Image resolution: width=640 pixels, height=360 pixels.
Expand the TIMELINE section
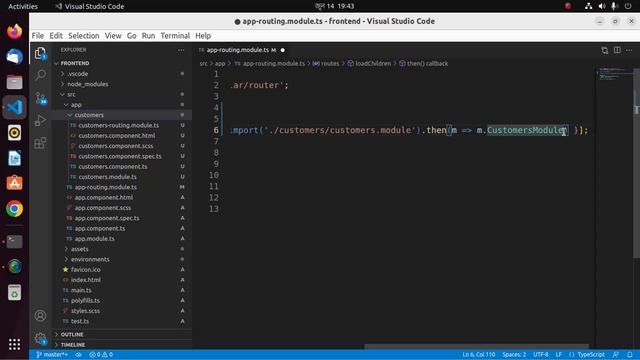coord(73,345)
